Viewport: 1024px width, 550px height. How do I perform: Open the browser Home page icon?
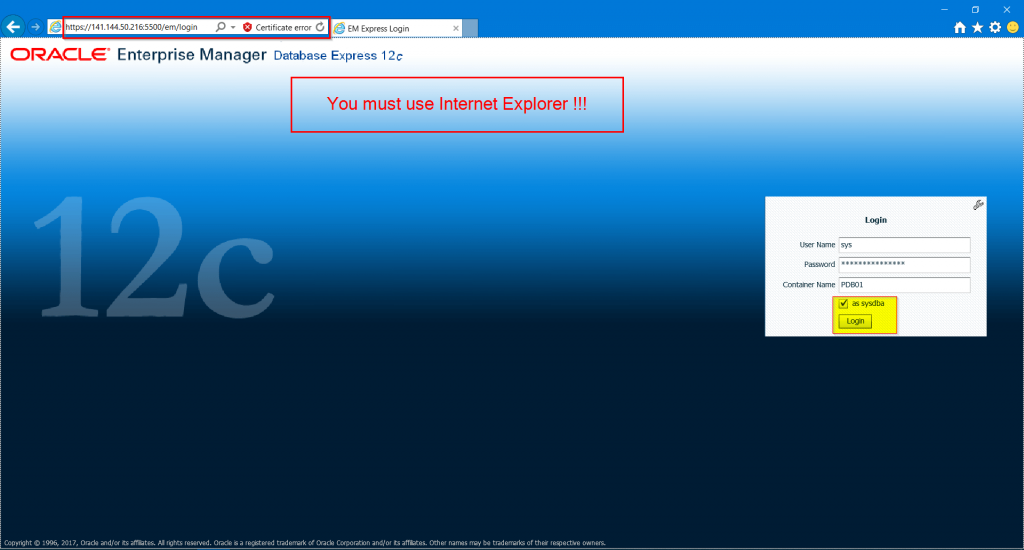960,28
